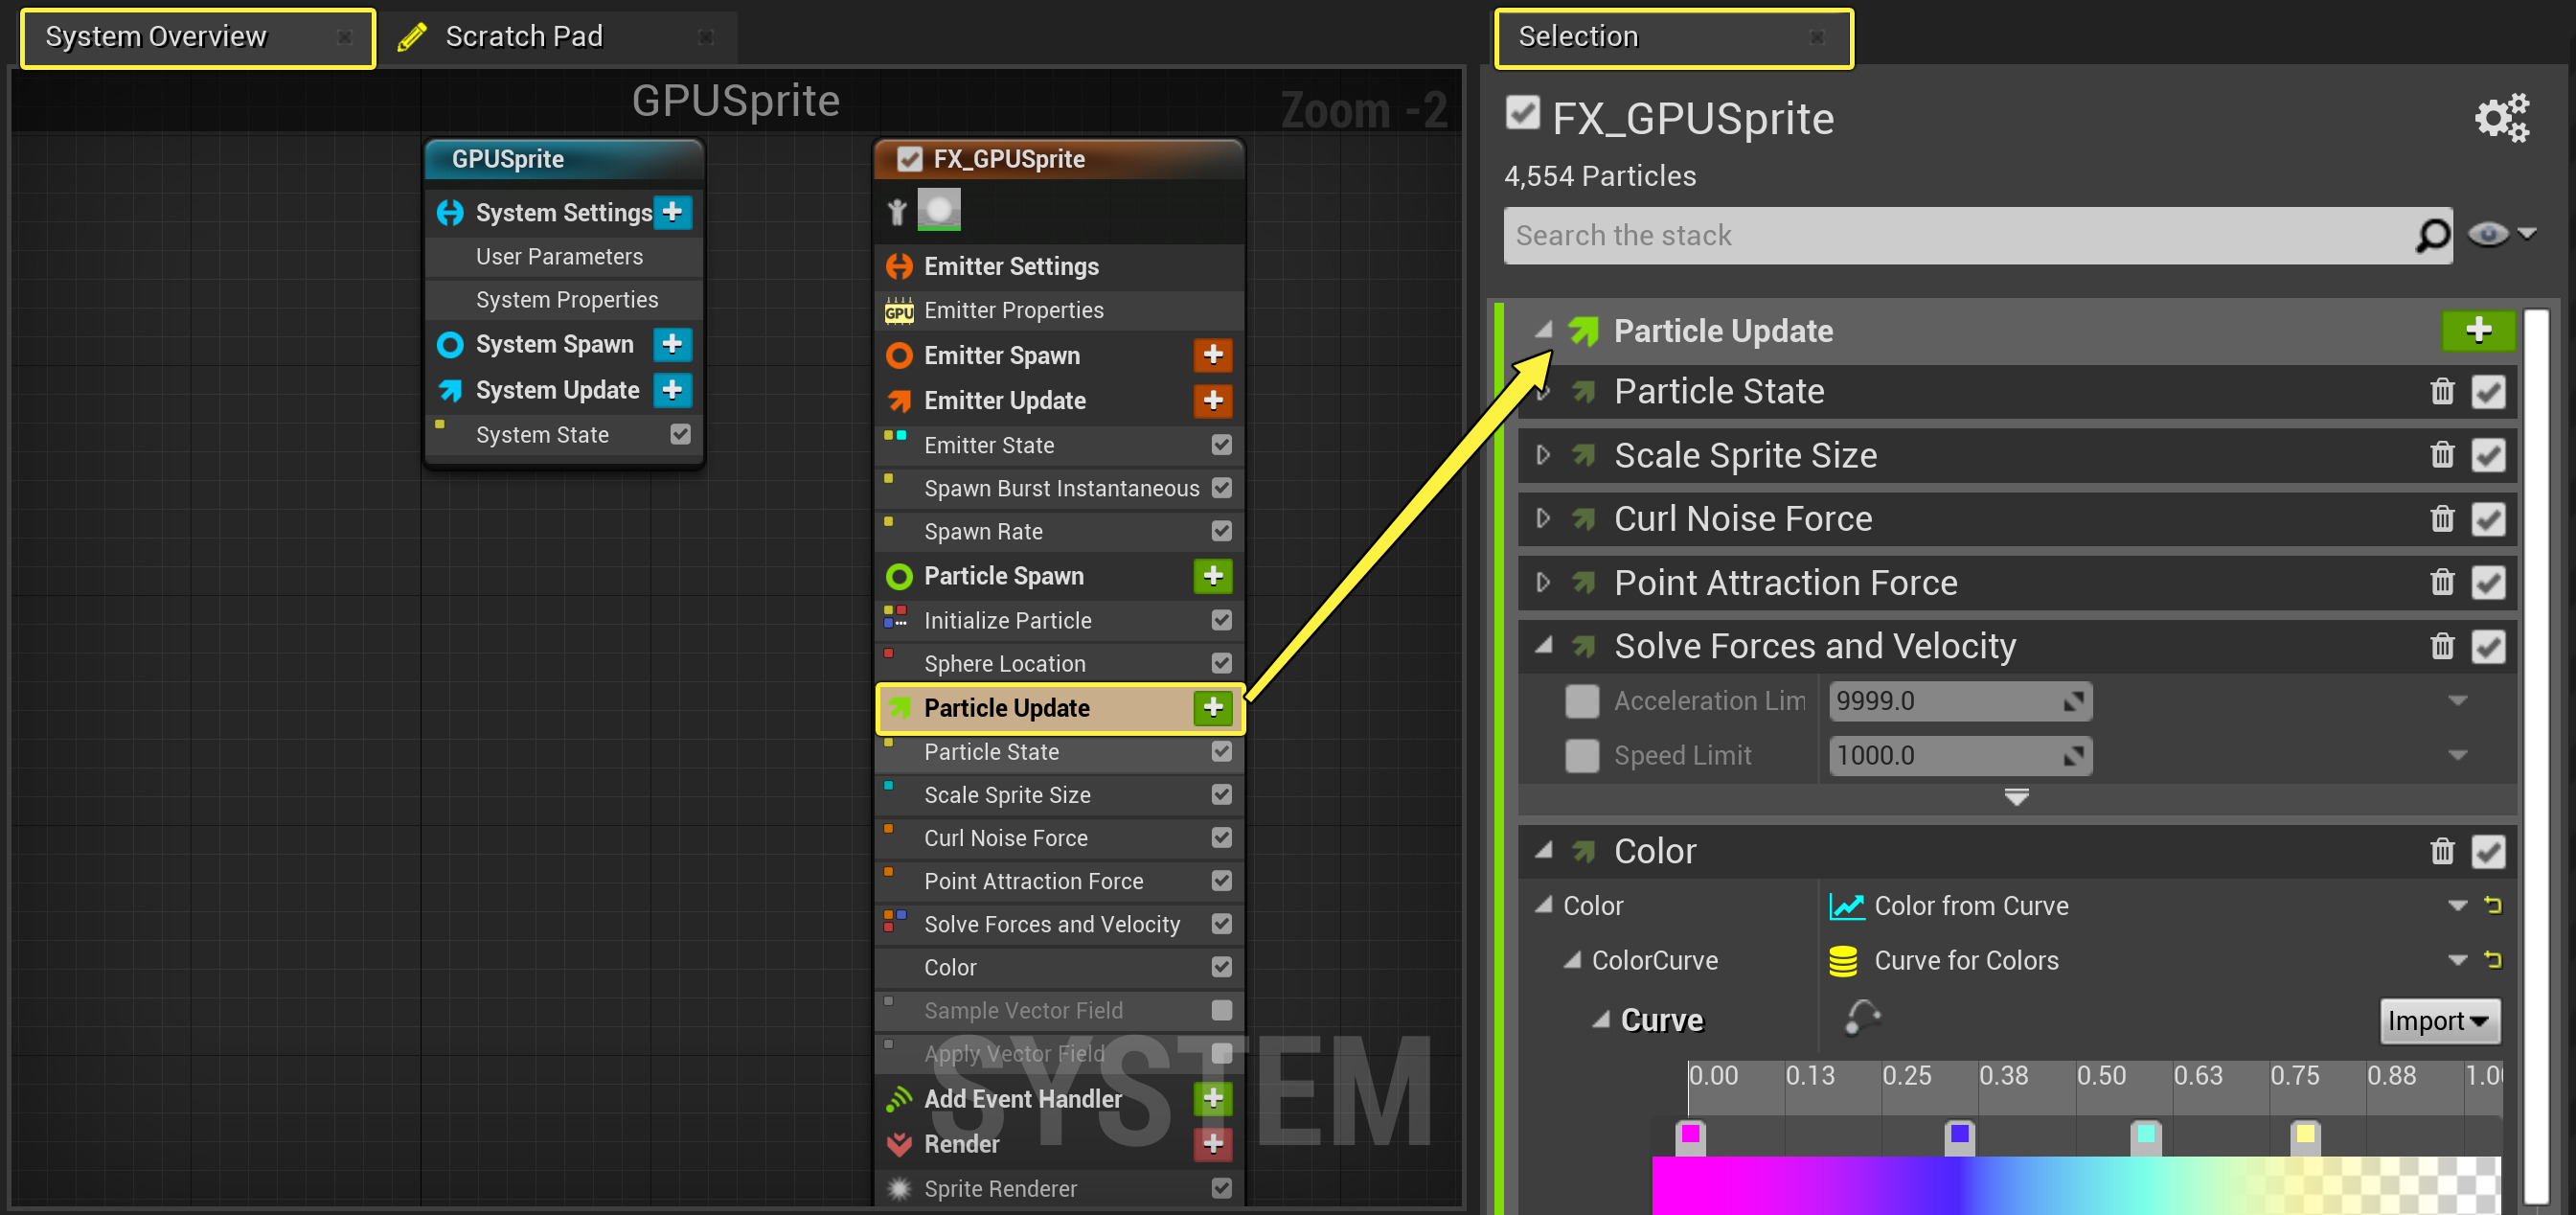Expand the Curl Noise Force module

[x=1543, y=519]
